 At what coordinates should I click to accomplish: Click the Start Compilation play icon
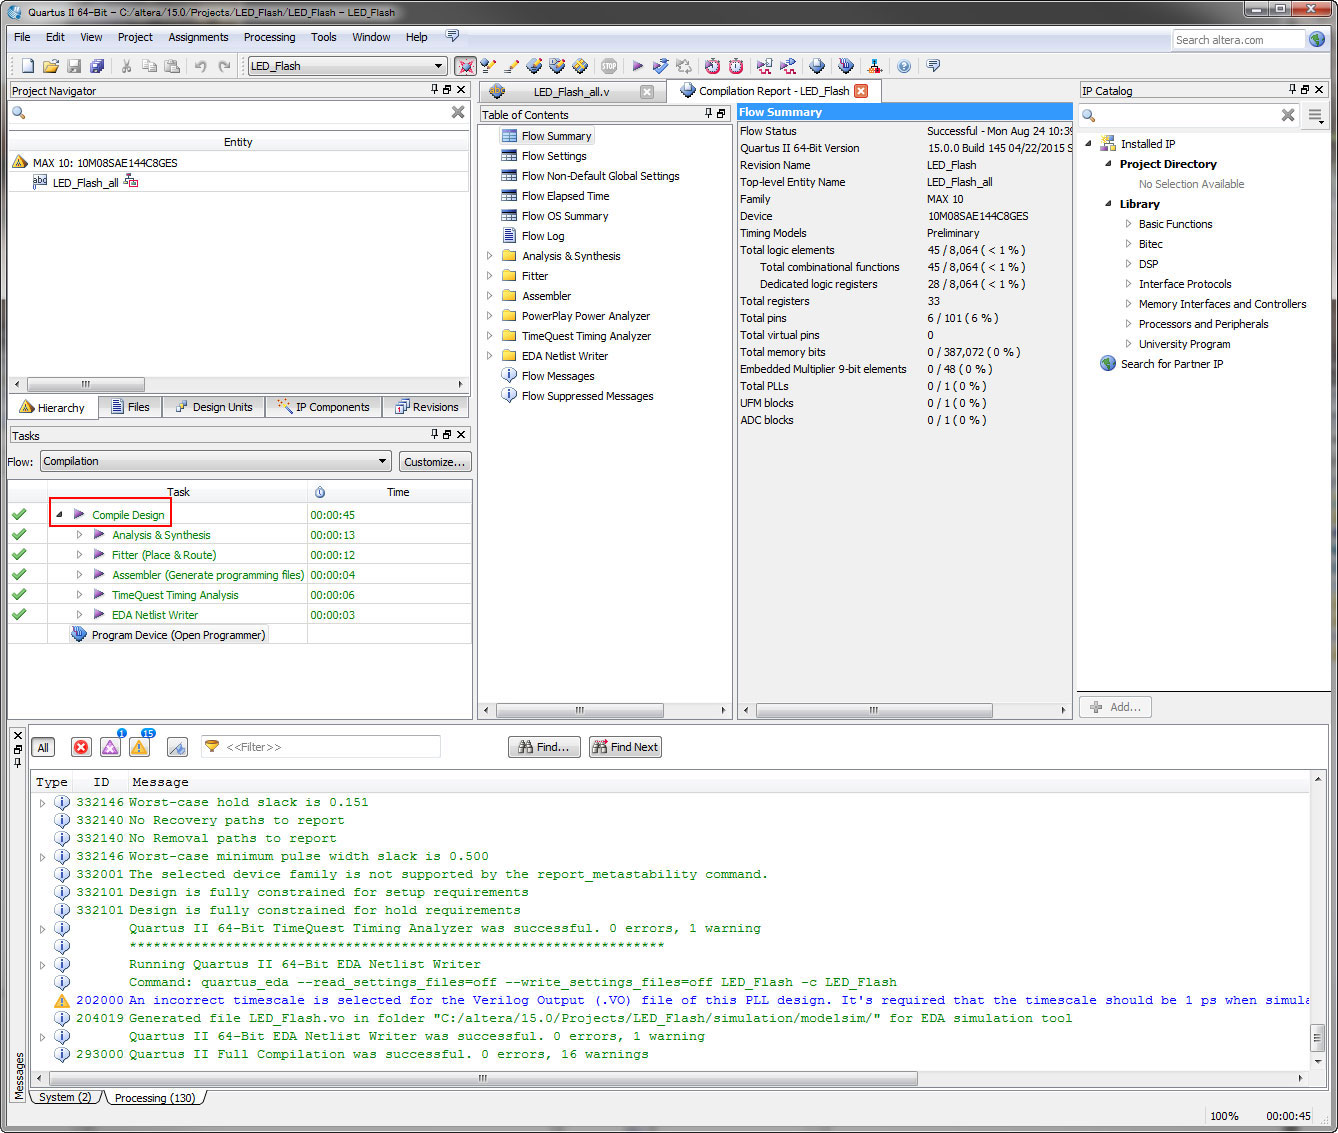click(637, 66)
